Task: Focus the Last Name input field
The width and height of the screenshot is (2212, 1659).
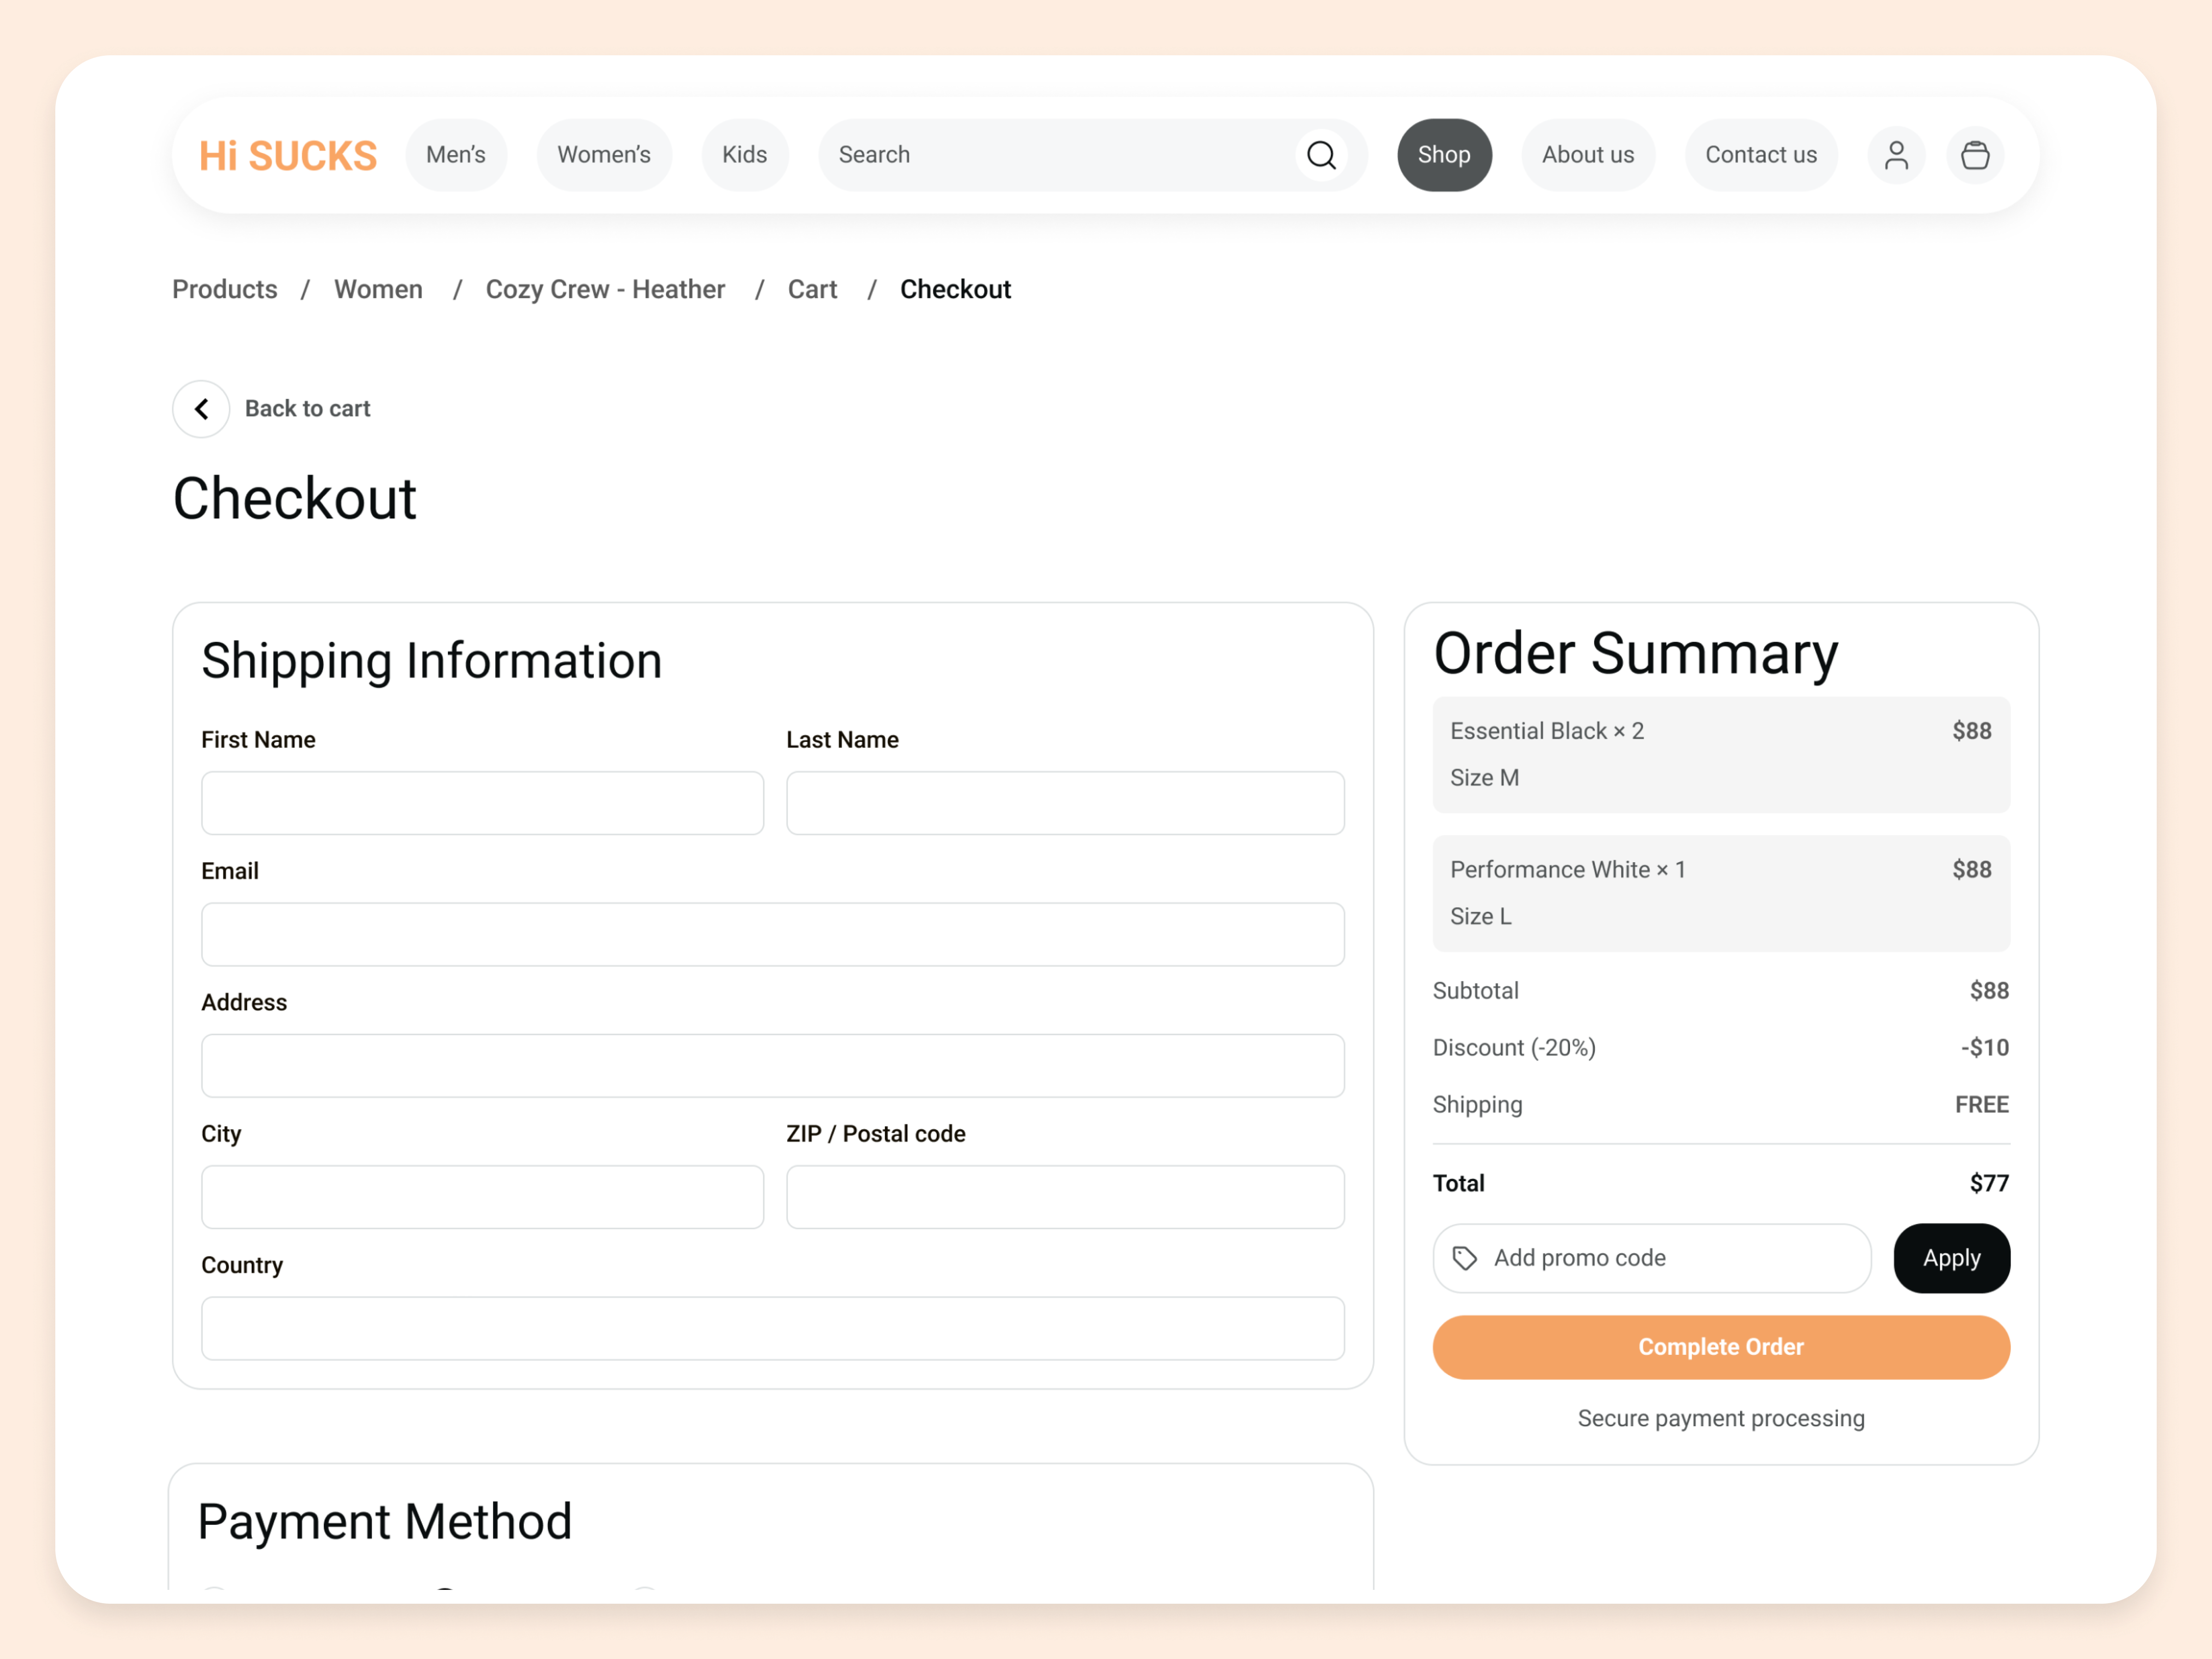Action: (x=1065, y=803)
